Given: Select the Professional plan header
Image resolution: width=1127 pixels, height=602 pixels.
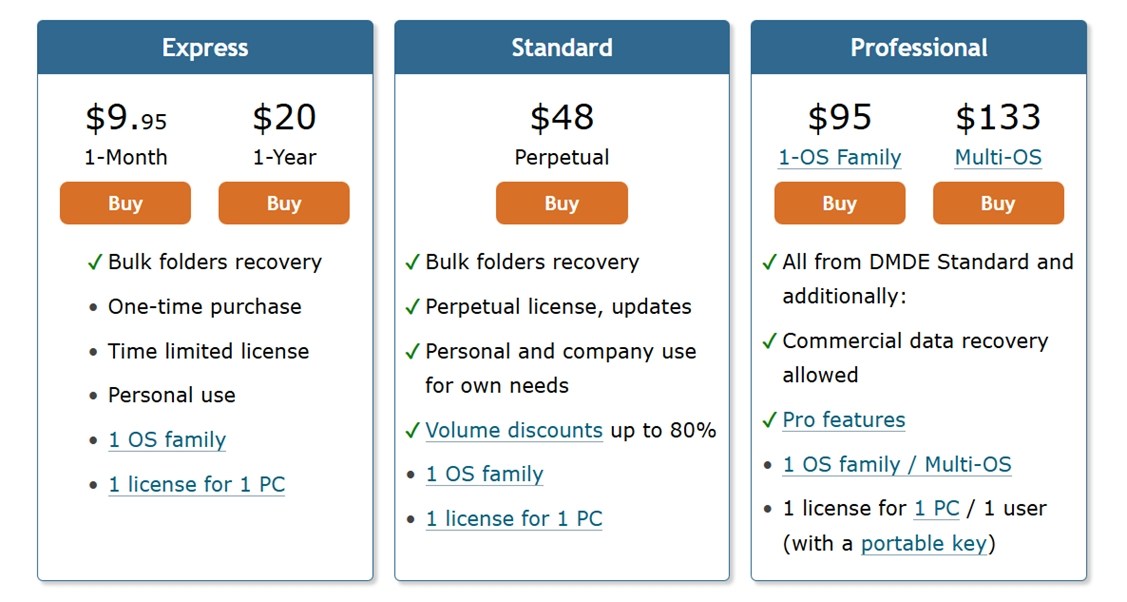Looking at the screenshot, I should coord(918,46).
